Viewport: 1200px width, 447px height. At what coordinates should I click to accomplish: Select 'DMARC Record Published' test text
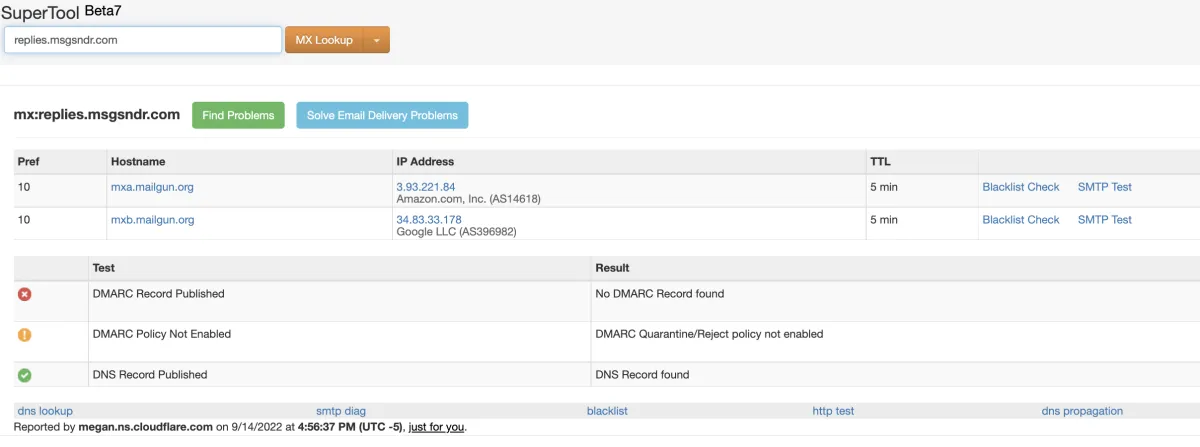tap(158, 294)
